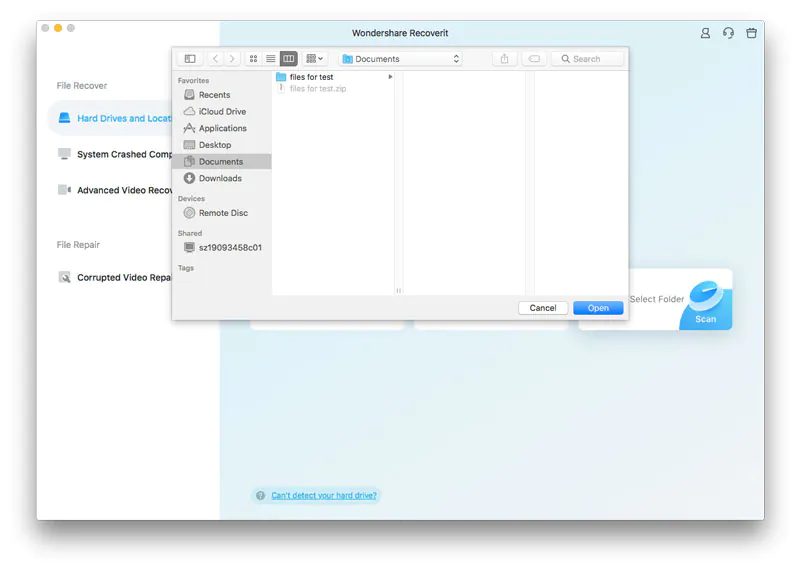Screen dimensions: 800x571
Task: Click the Recents clock icon
Action: 189,95
